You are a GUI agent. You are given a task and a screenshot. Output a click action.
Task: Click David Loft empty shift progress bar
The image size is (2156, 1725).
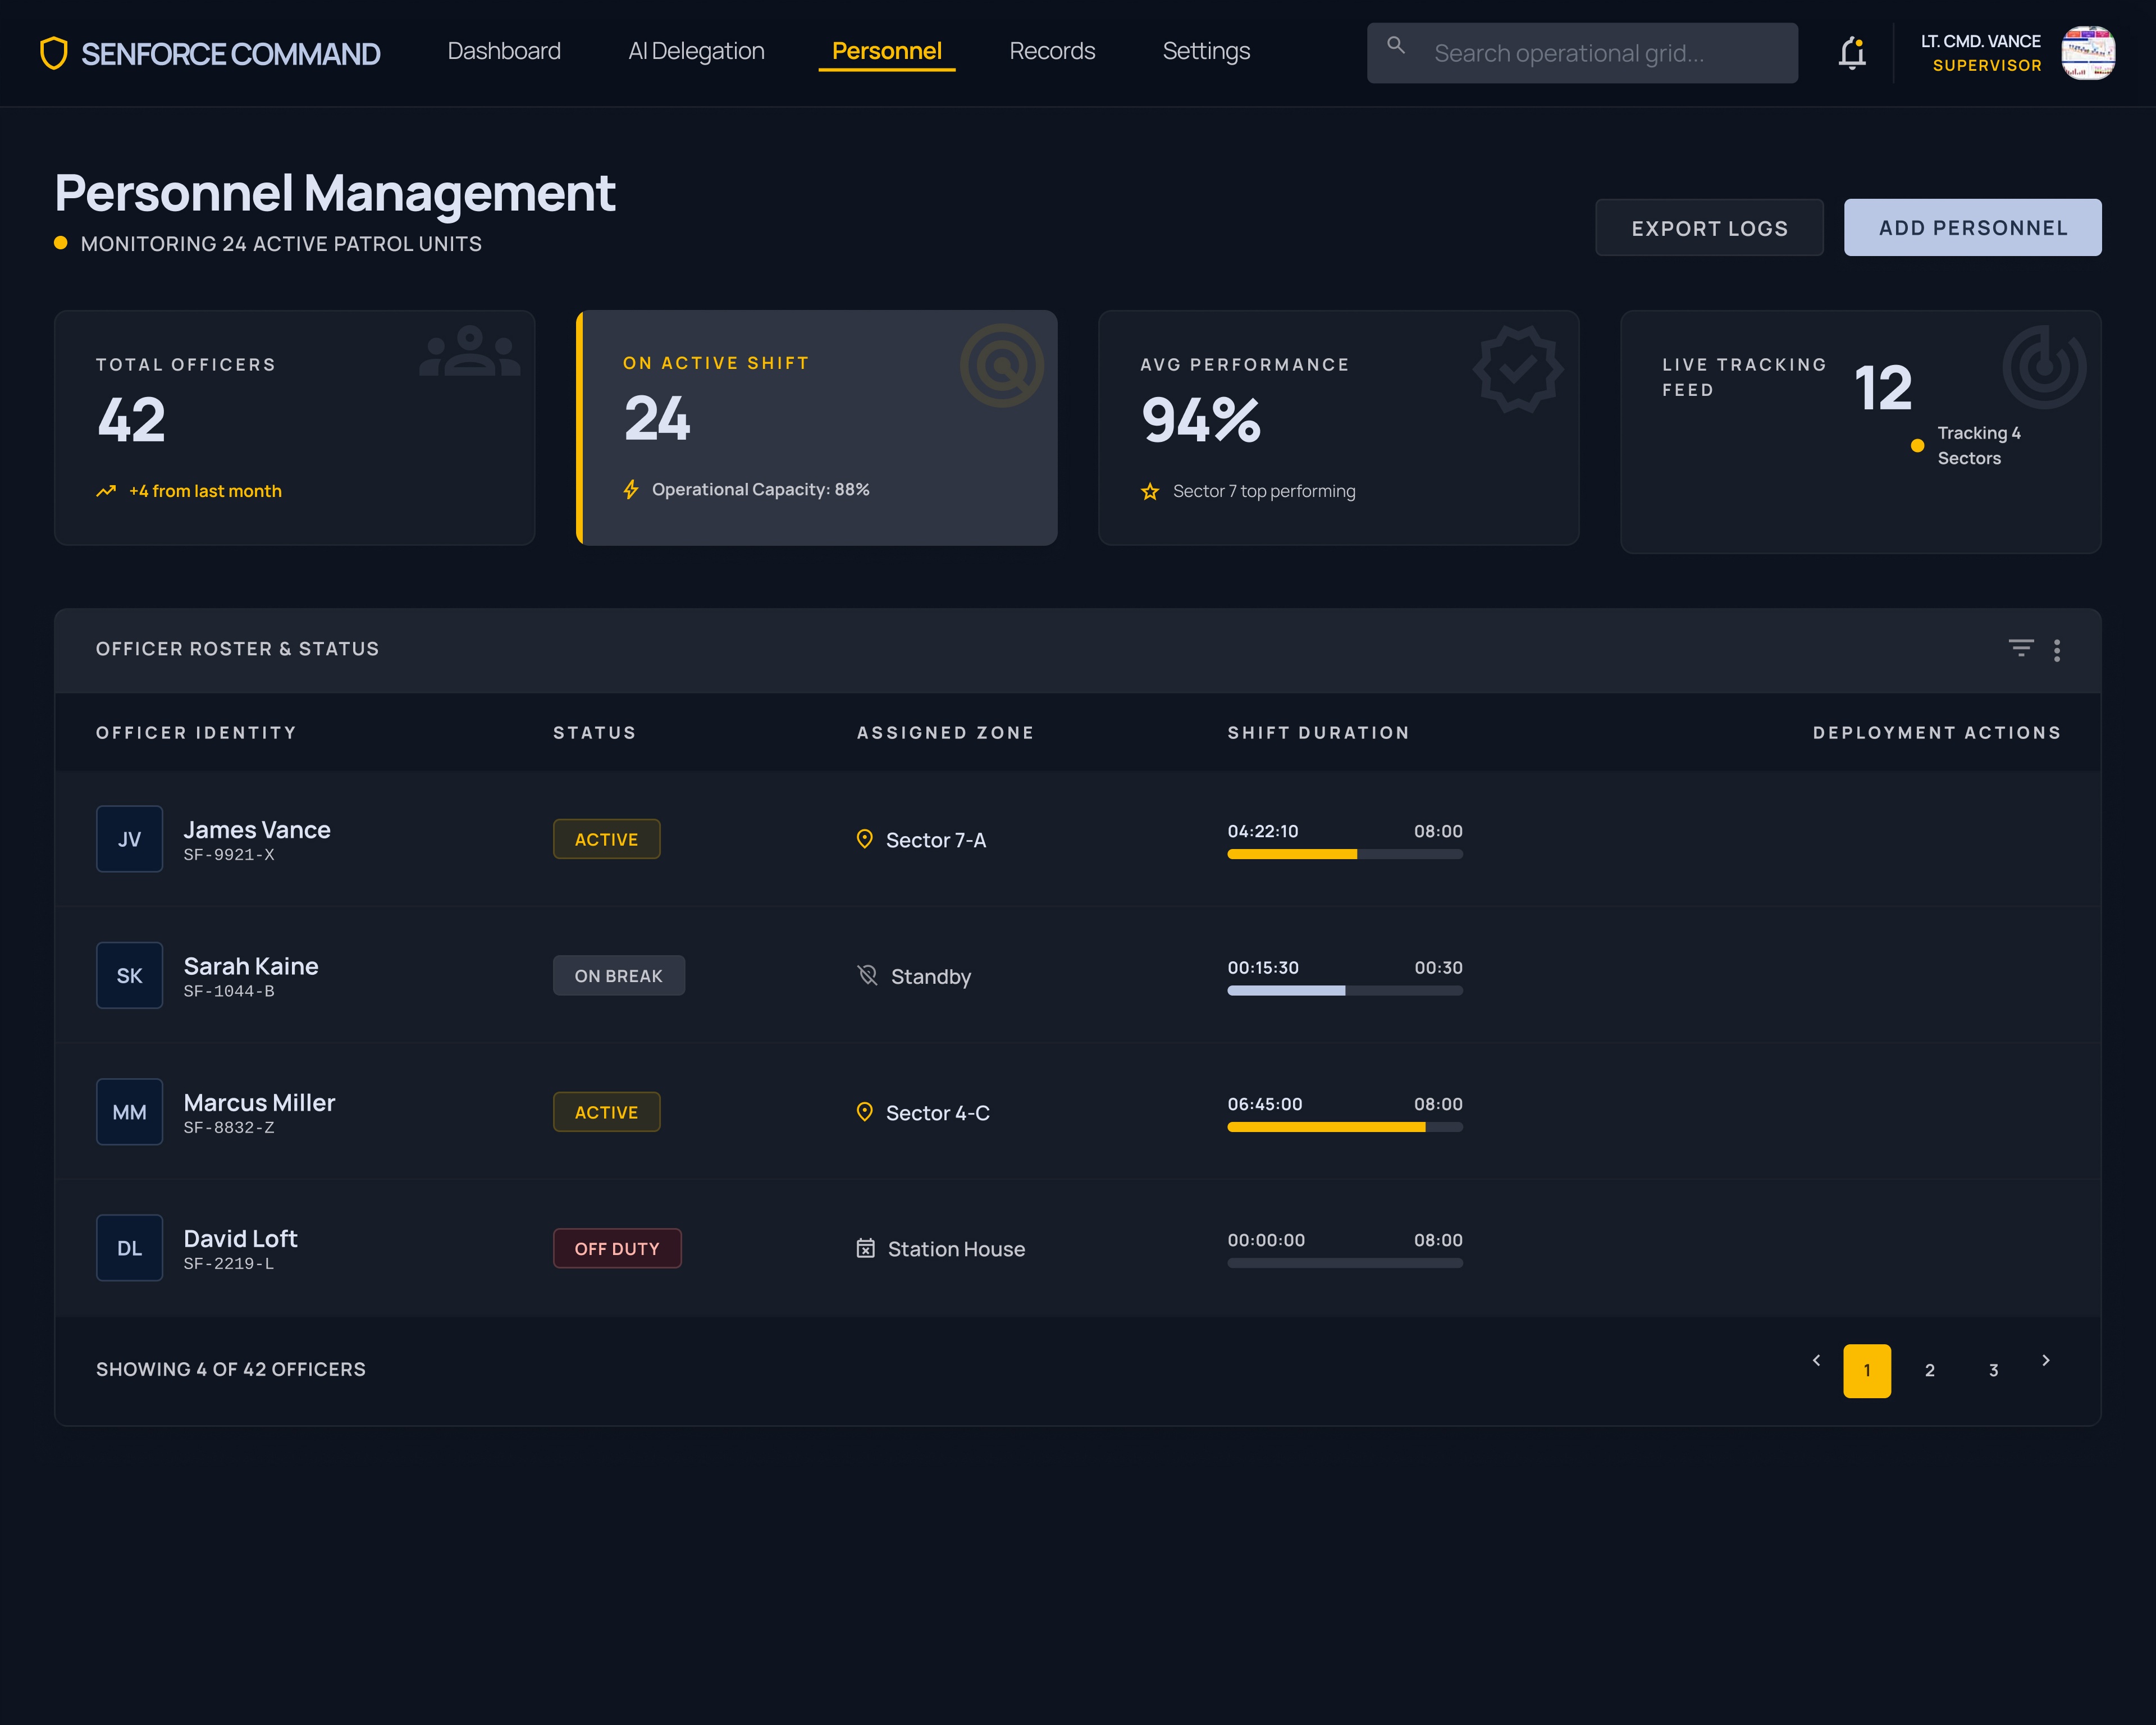click(x=1345, y=1263)
